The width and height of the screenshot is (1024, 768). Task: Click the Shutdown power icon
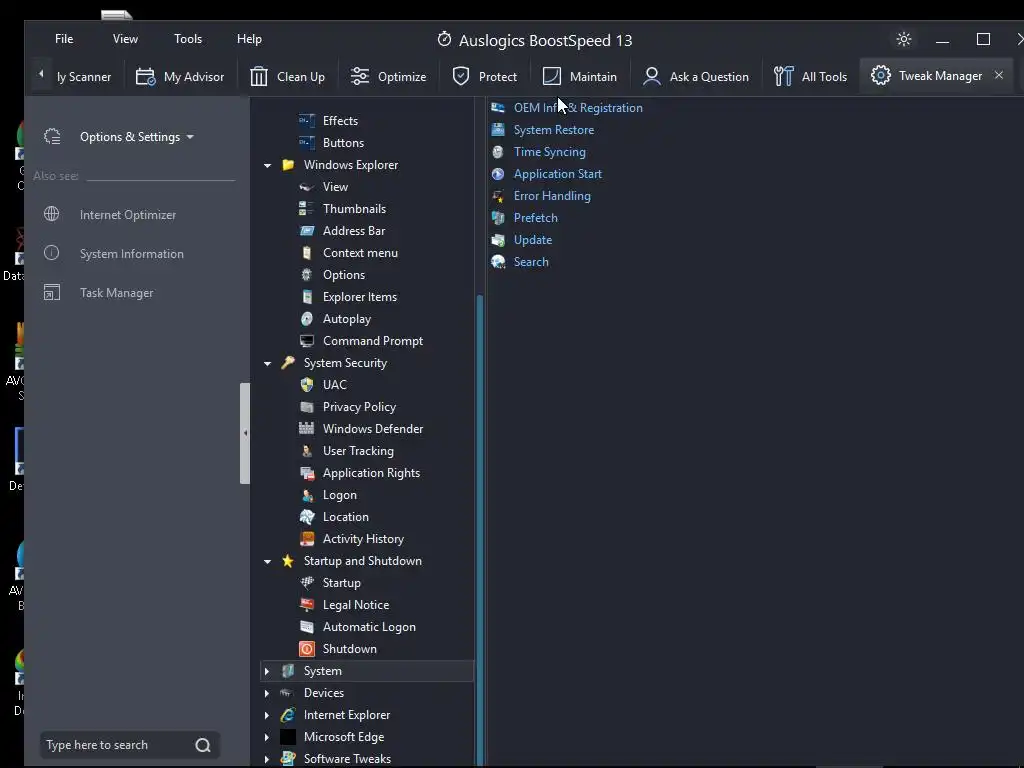pos(306,648)
